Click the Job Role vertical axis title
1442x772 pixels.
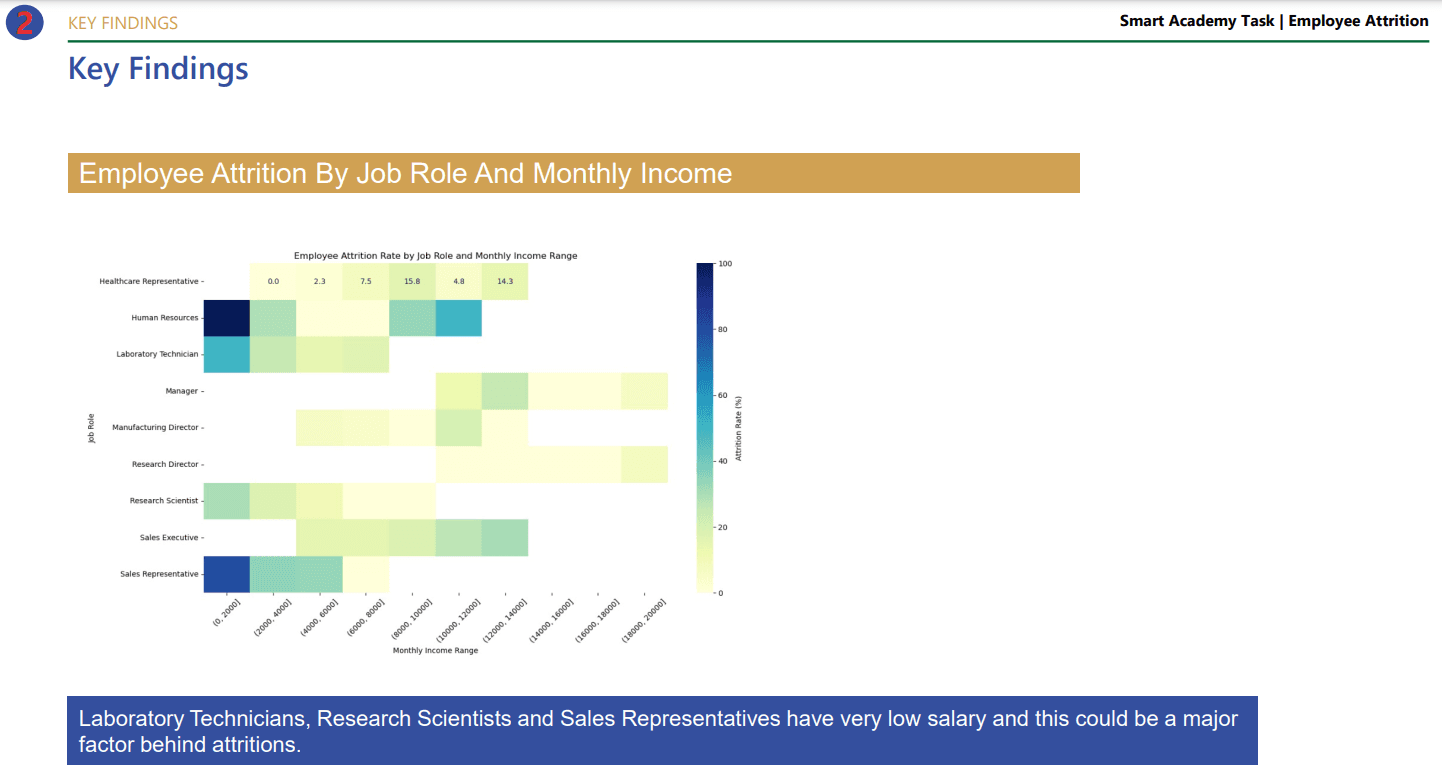(x=91, y=428)
